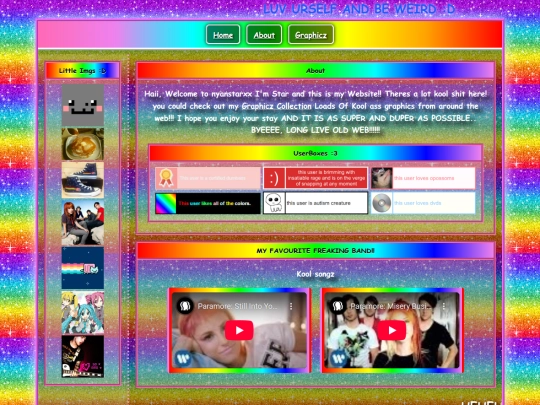Click the 'certified dumbass' userbox text
Screen dimensions: 540x405
tap(212, 178)
